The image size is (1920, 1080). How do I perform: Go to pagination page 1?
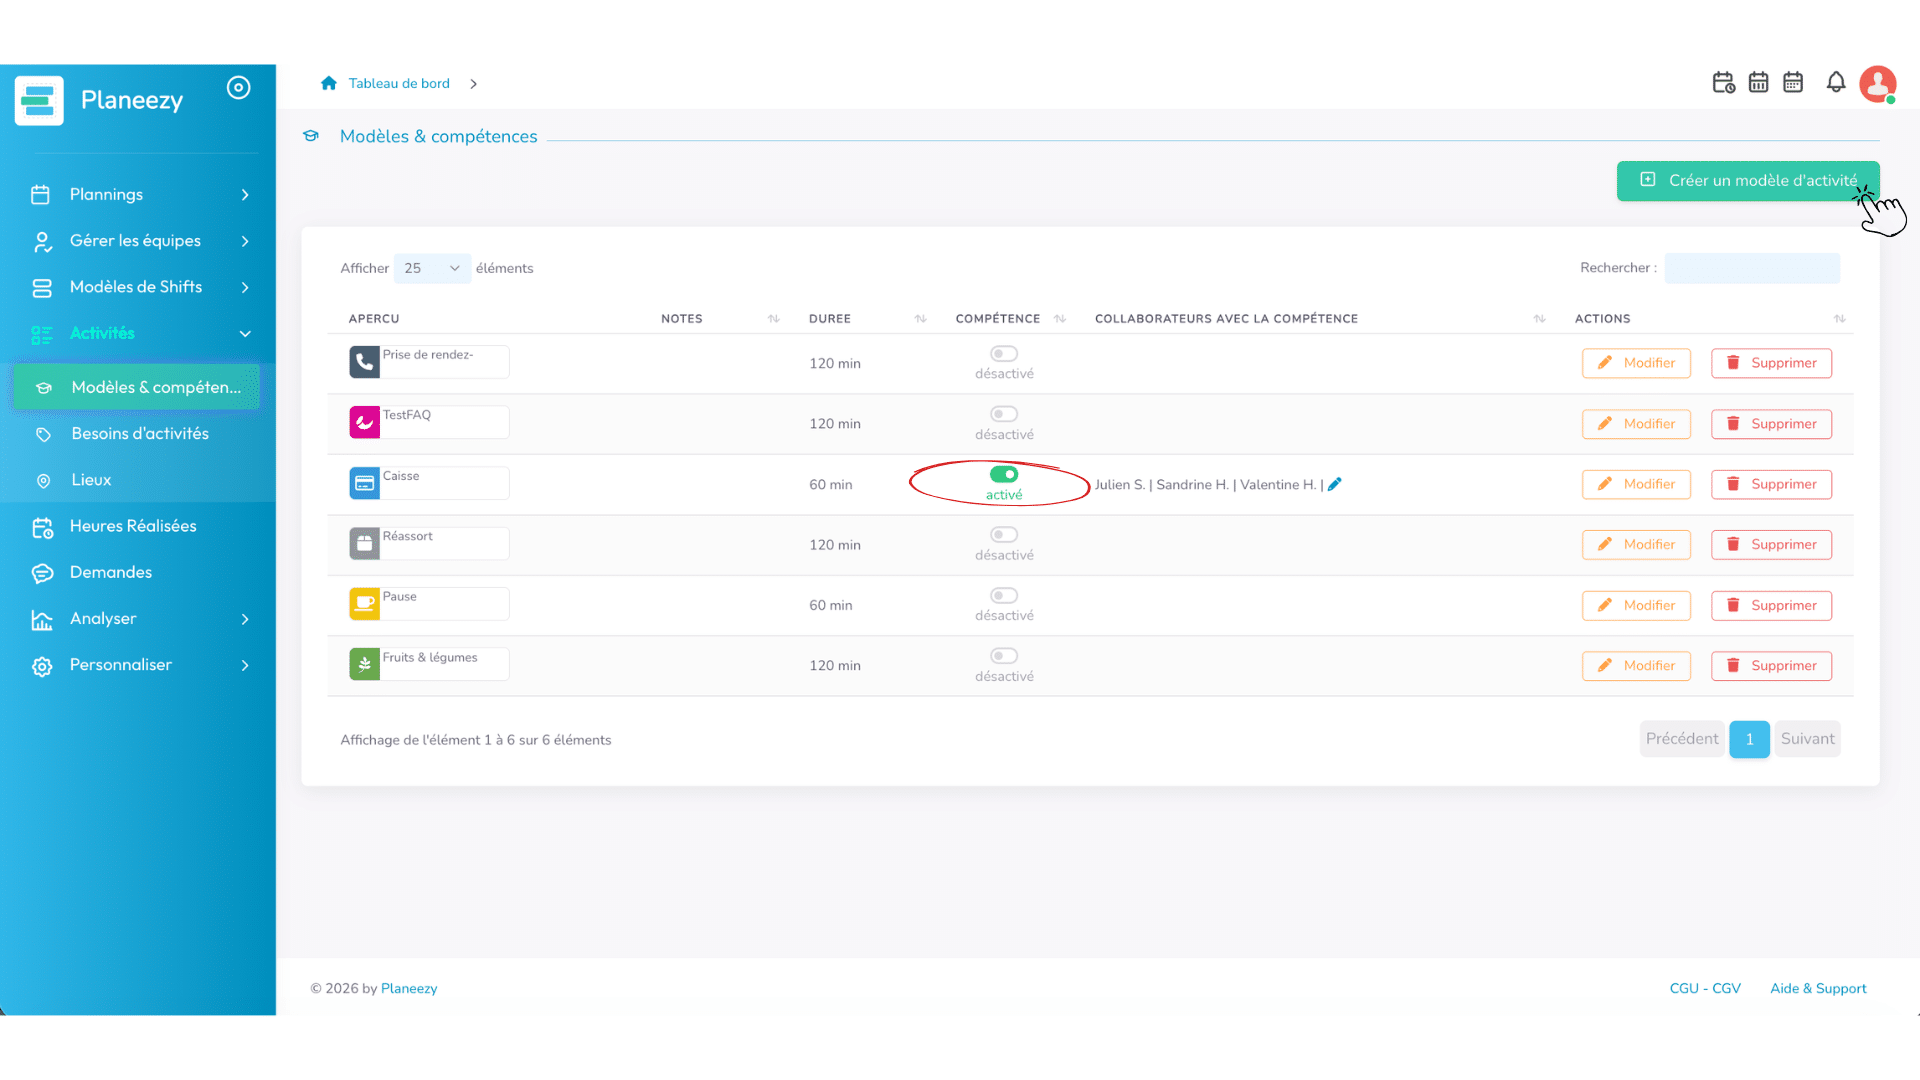pyautogui.click(x=1749, y=739)
